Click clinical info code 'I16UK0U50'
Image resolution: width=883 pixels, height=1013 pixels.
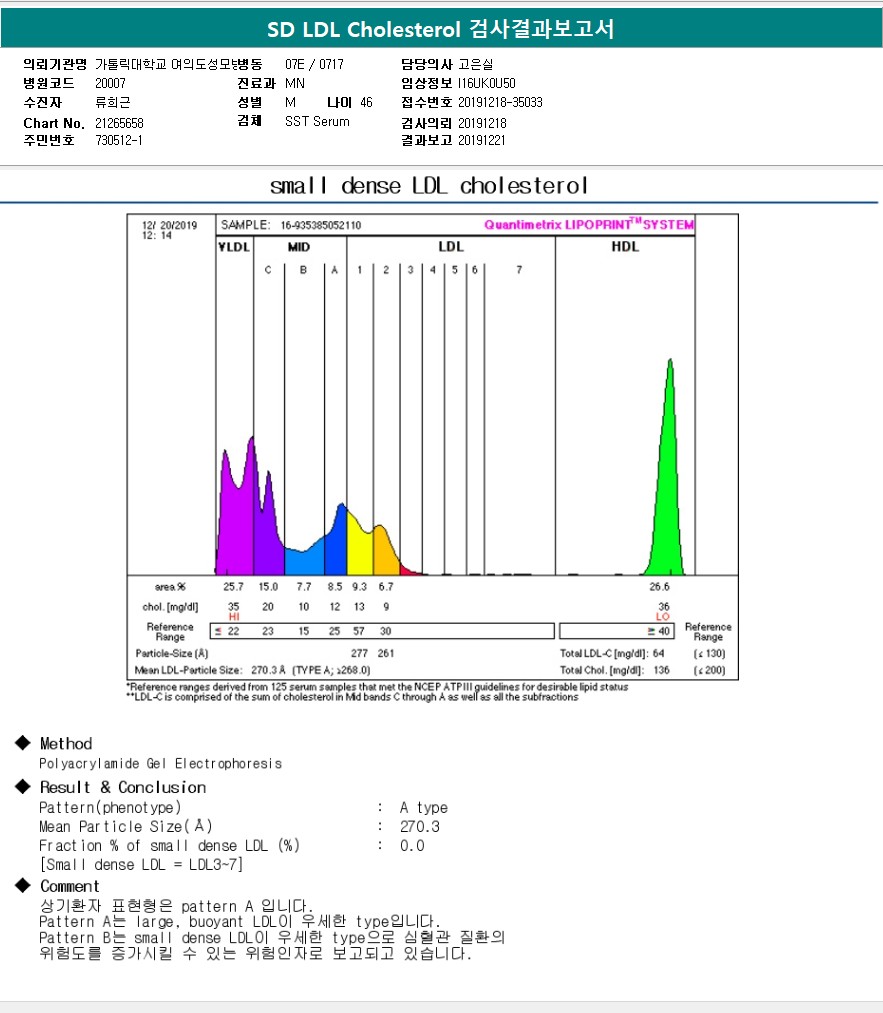coord(486,83)
